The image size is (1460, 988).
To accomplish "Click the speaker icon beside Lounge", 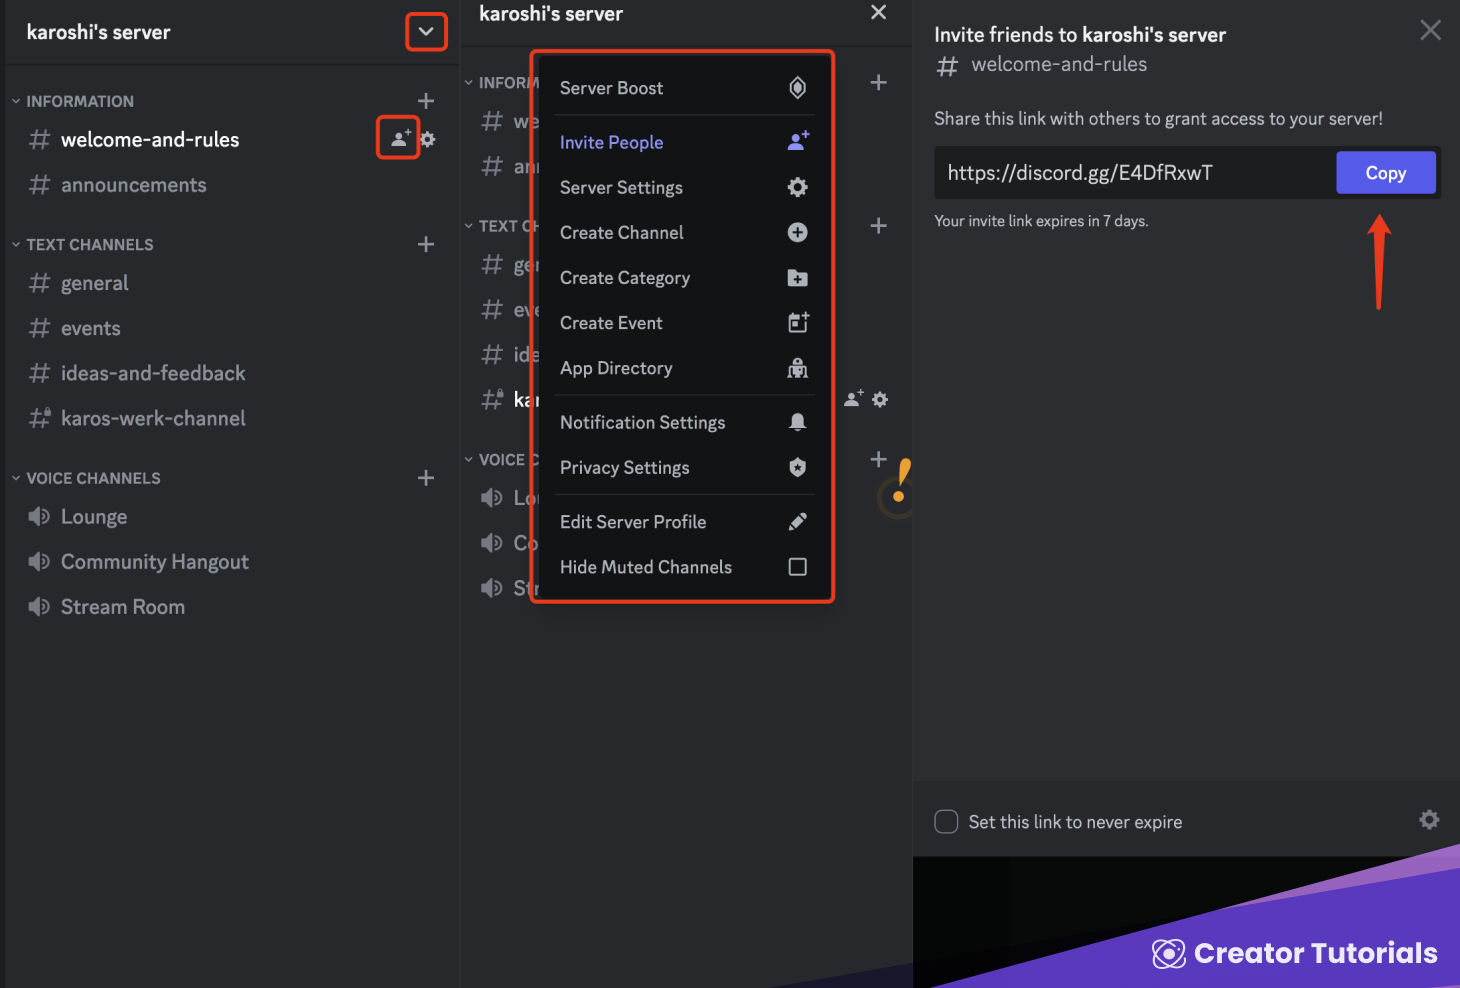I will click(x=38, y=516).
